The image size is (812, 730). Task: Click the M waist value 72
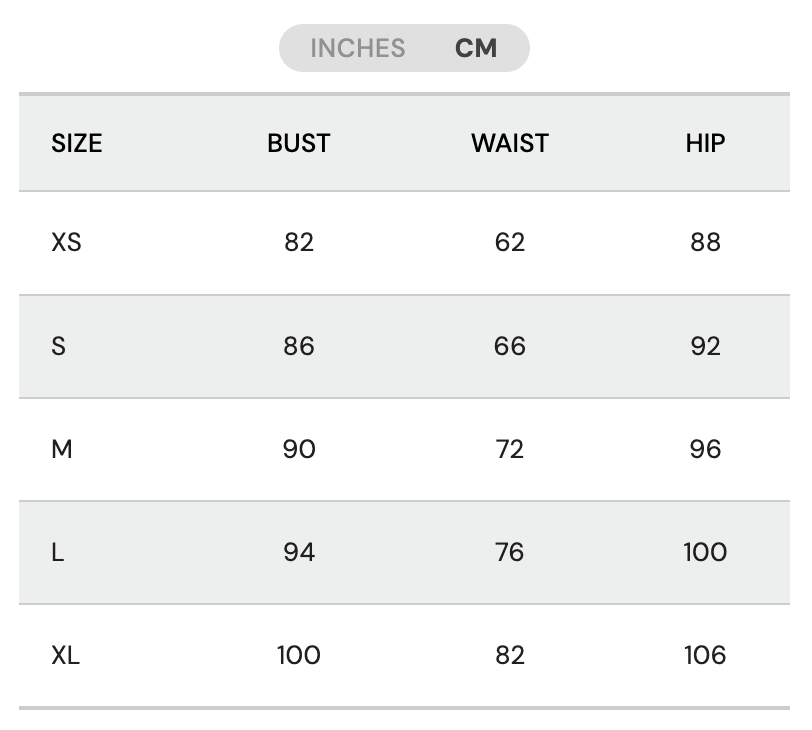(509, 449)
